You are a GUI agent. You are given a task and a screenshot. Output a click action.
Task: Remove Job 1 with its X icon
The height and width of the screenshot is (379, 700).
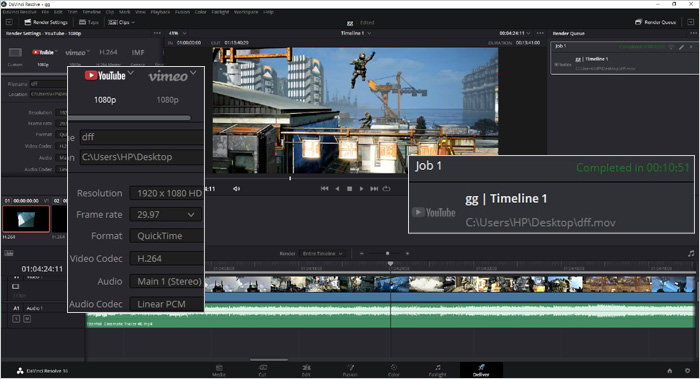(x=691, y=46)
